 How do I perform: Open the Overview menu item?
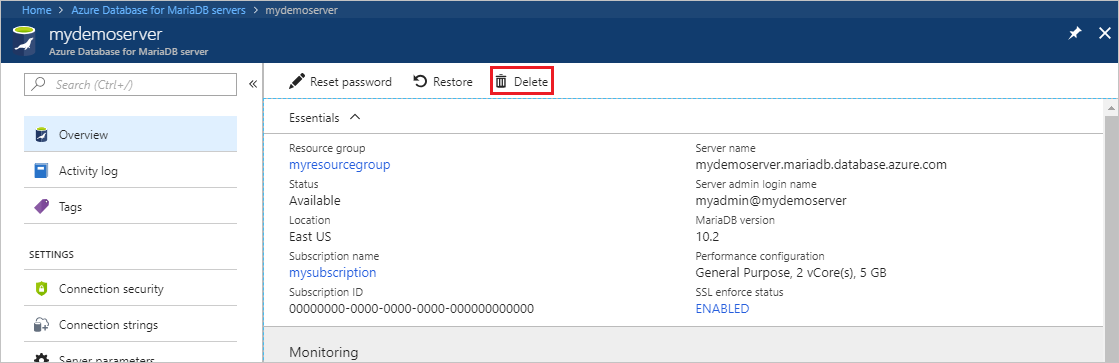131,135
